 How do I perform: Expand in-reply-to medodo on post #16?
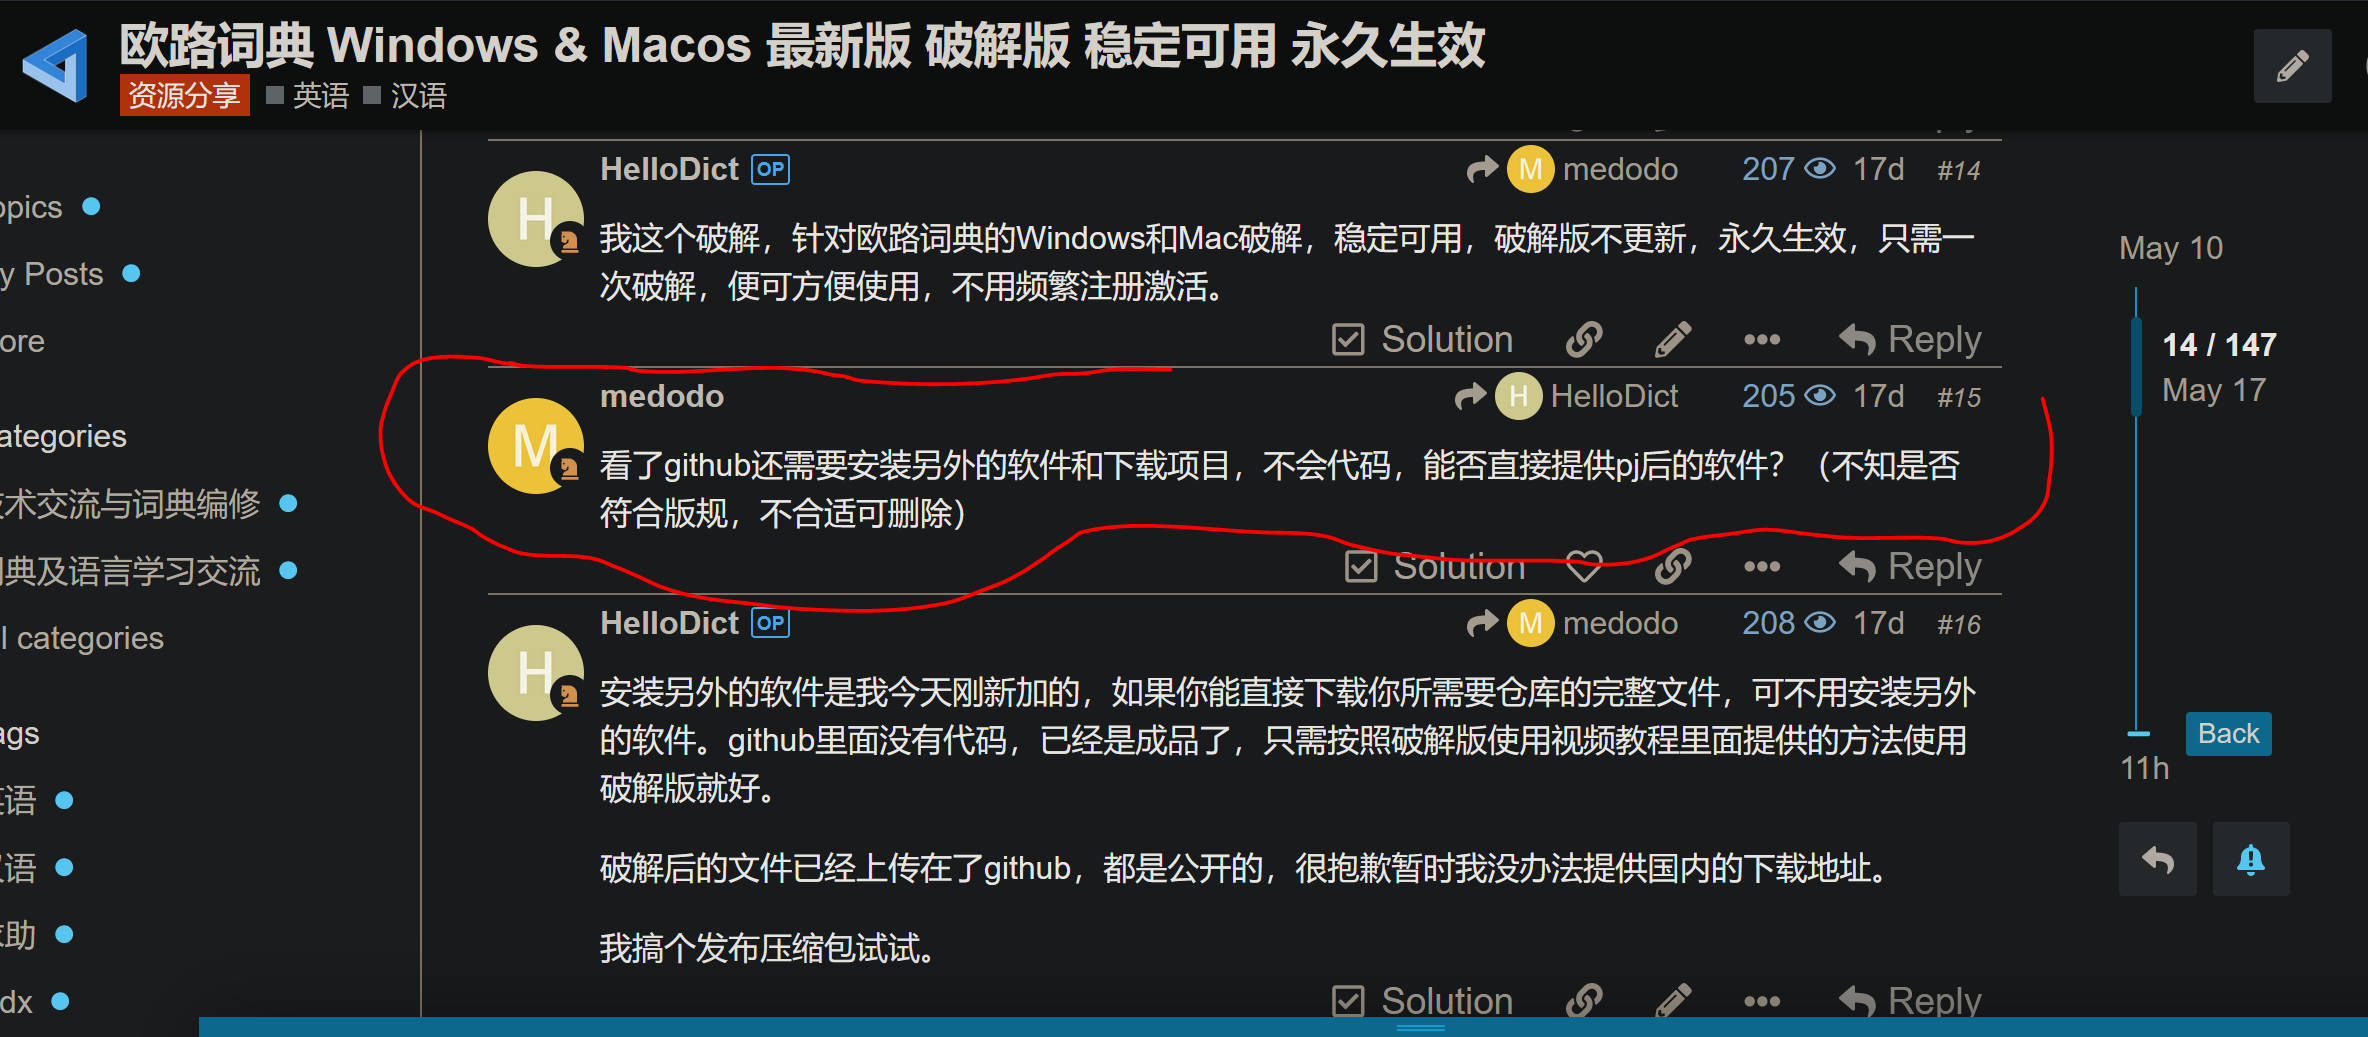point(1572,623)
